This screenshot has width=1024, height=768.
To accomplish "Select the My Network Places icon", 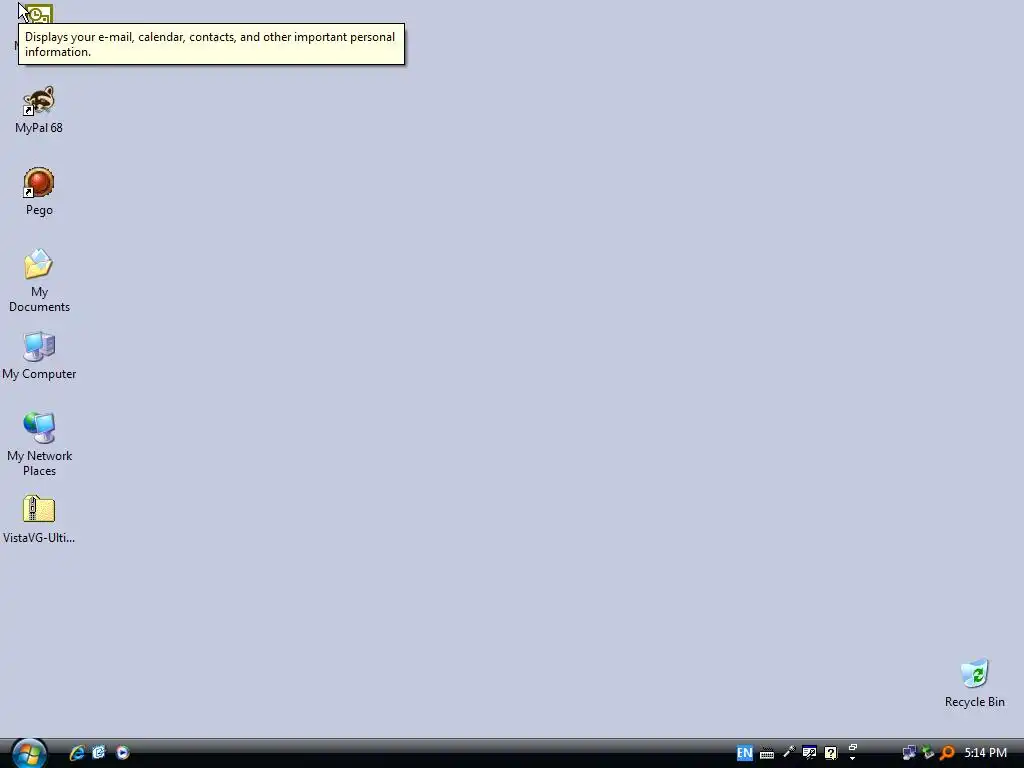I will point(39,428).
